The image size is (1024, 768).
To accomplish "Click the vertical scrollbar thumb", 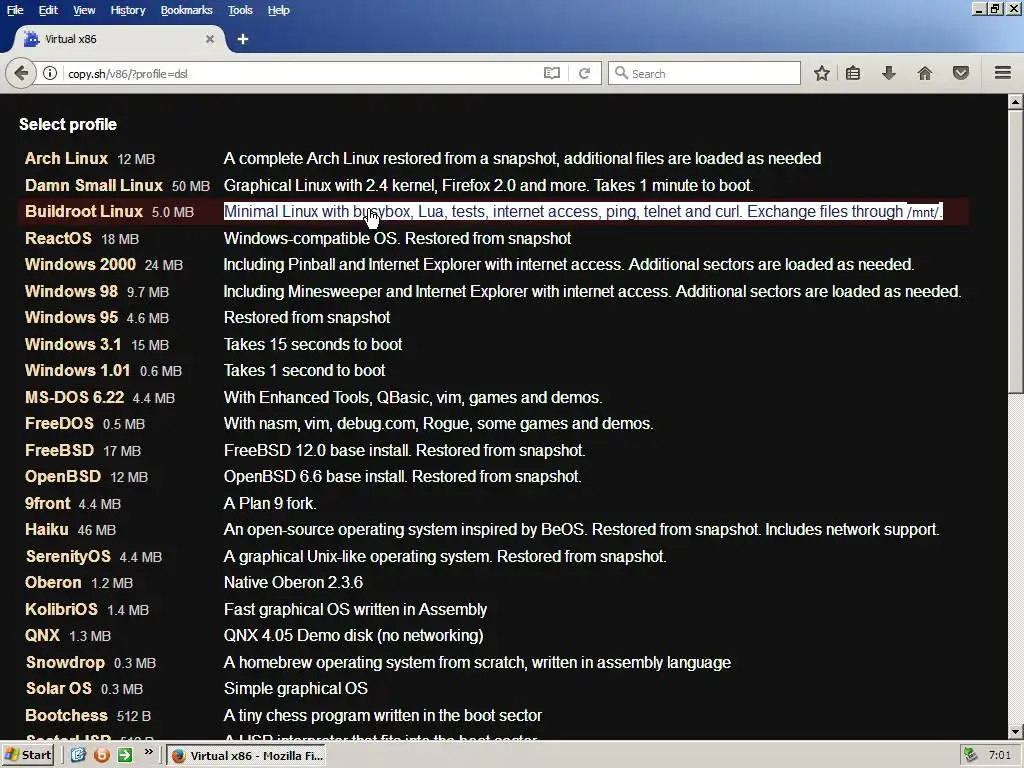I will (x=1016, y=251).
